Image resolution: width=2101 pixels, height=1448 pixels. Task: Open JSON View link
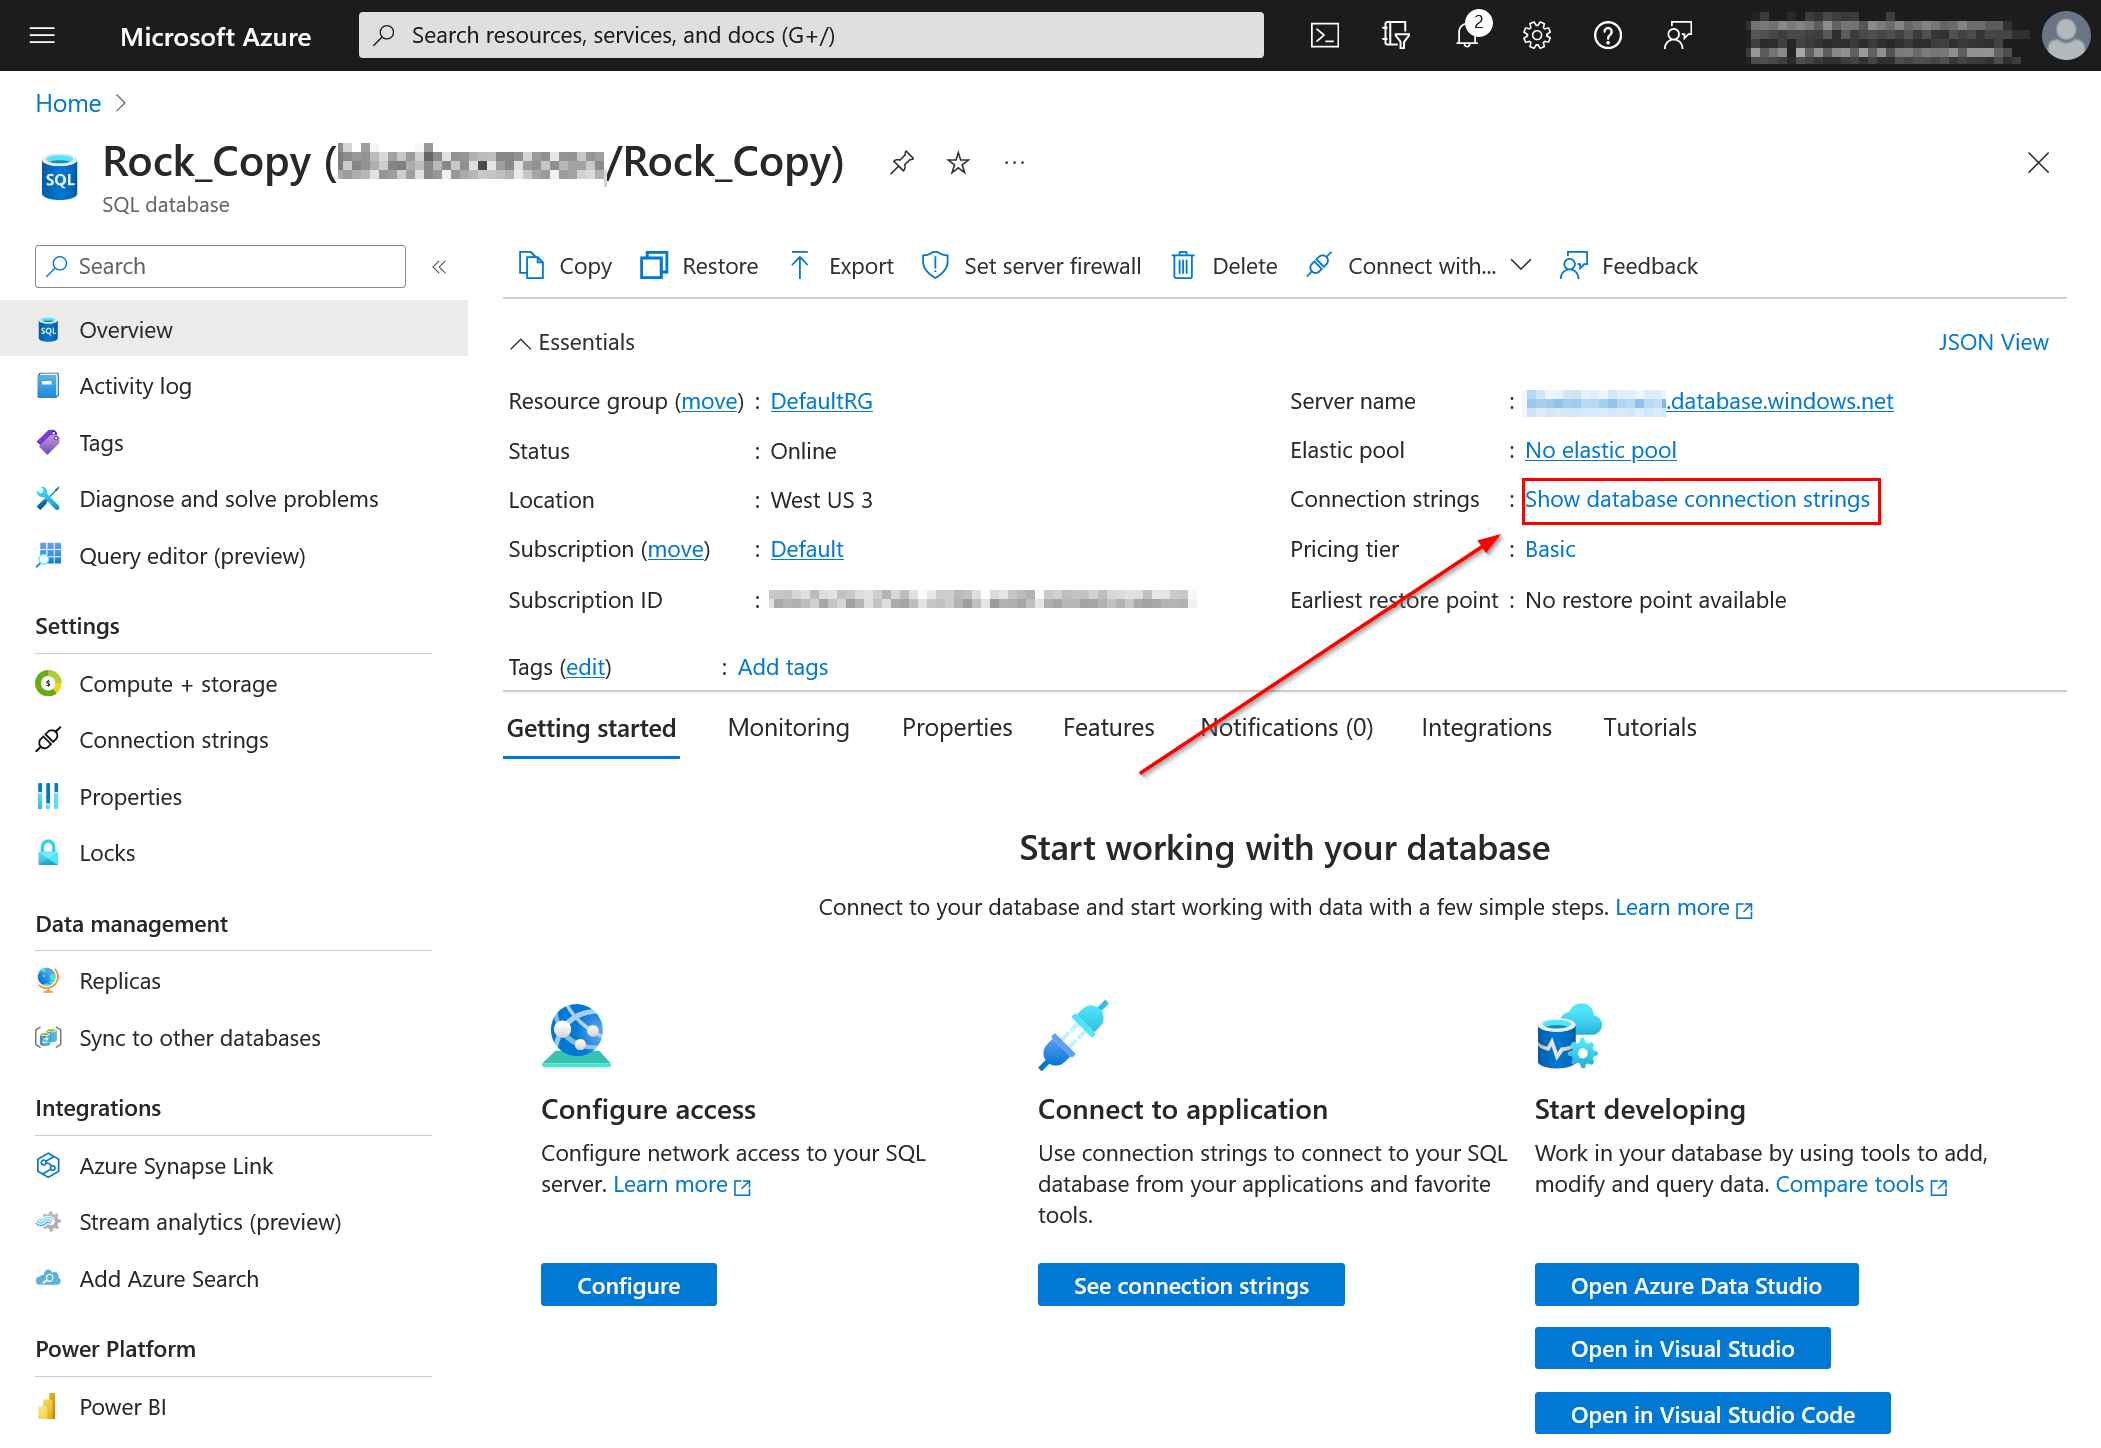click(x=1992, y=343)
